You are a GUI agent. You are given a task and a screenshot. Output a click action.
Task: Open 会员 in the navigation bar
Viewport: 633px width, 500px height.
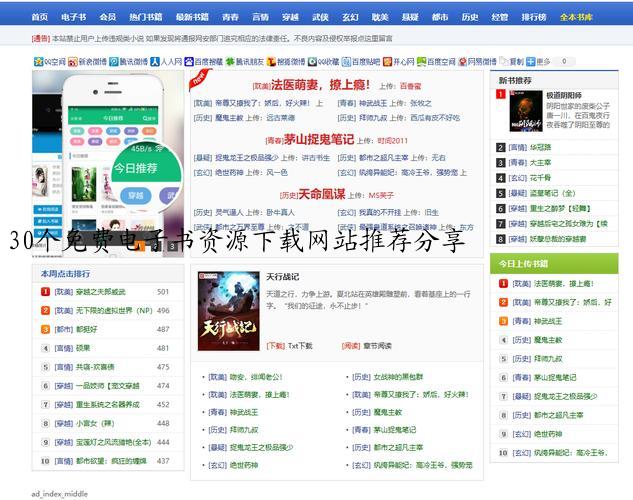108,17
